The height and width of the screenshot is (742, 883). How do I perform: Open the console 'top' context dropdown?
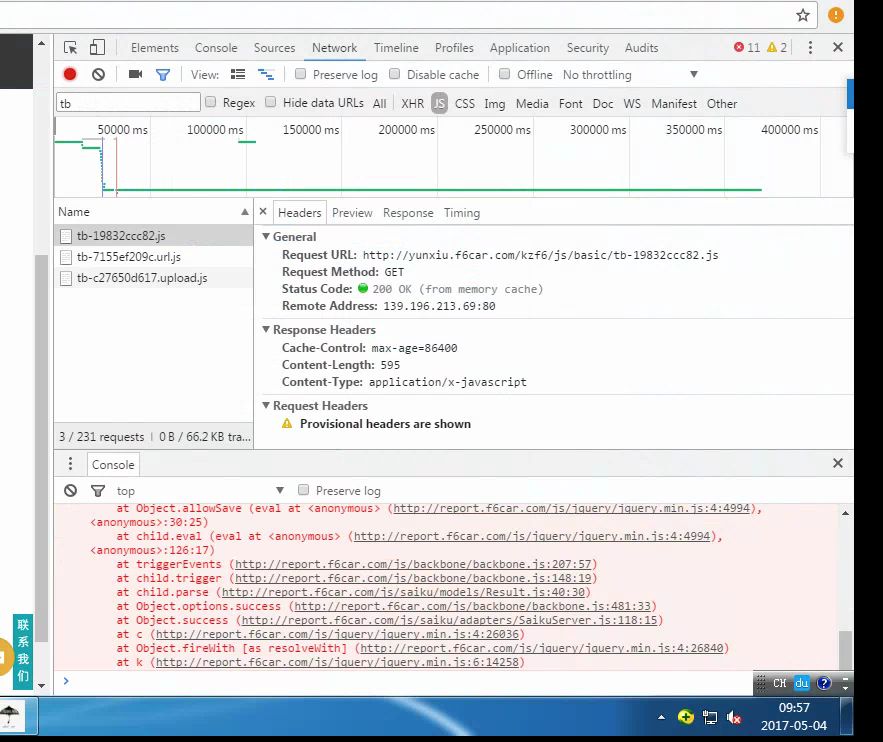click(200, 490)
